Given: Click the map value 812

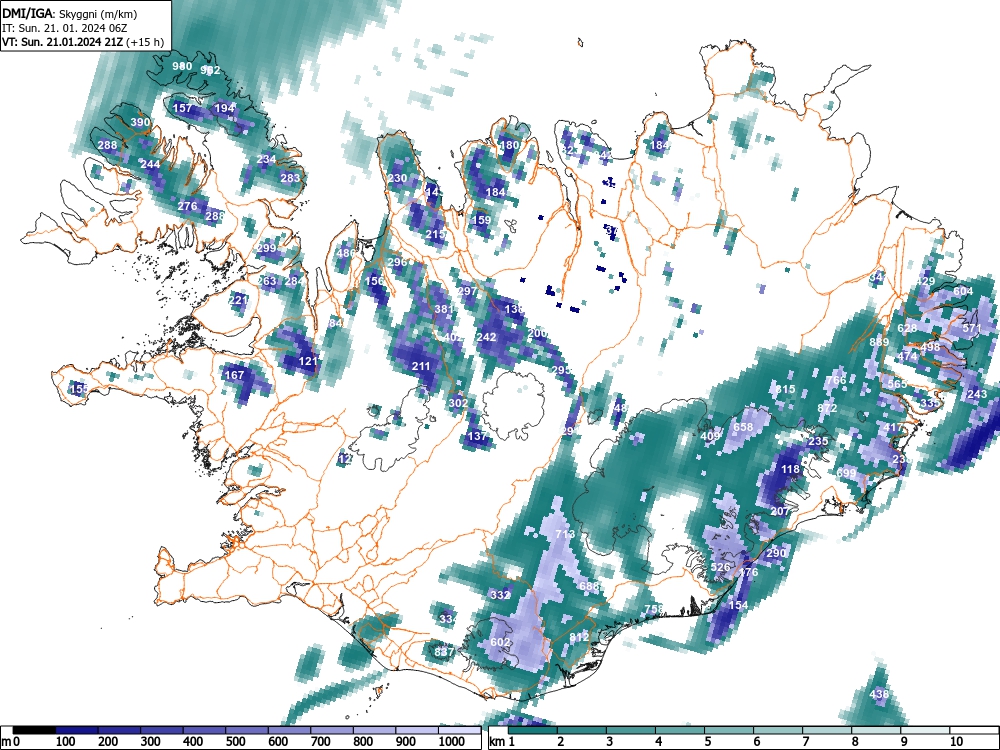Looking at the screenshot, I should (579, 636).
